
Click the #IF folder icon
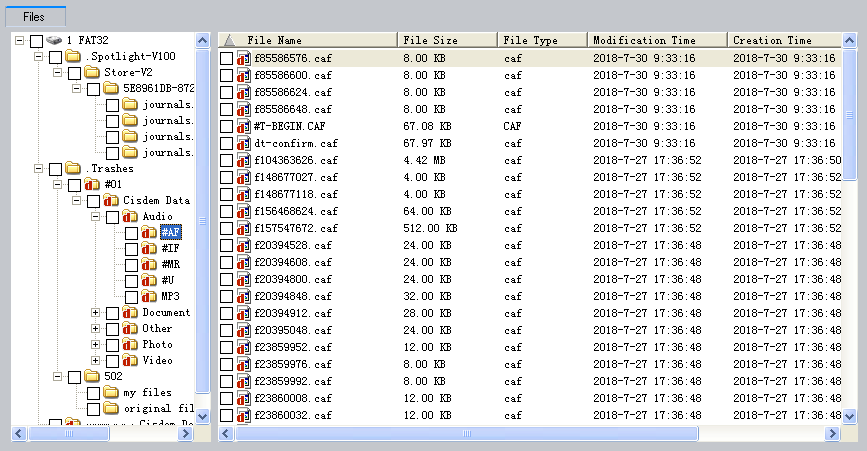click(x=149, y=248)
